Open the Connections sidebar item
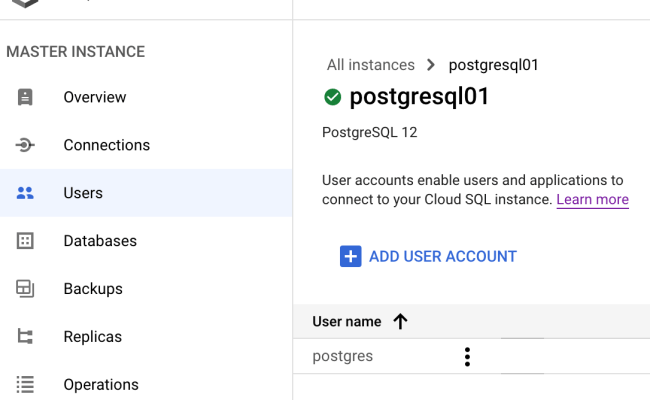The height and width of the screenshot is (400, 650). coord(146,145)
